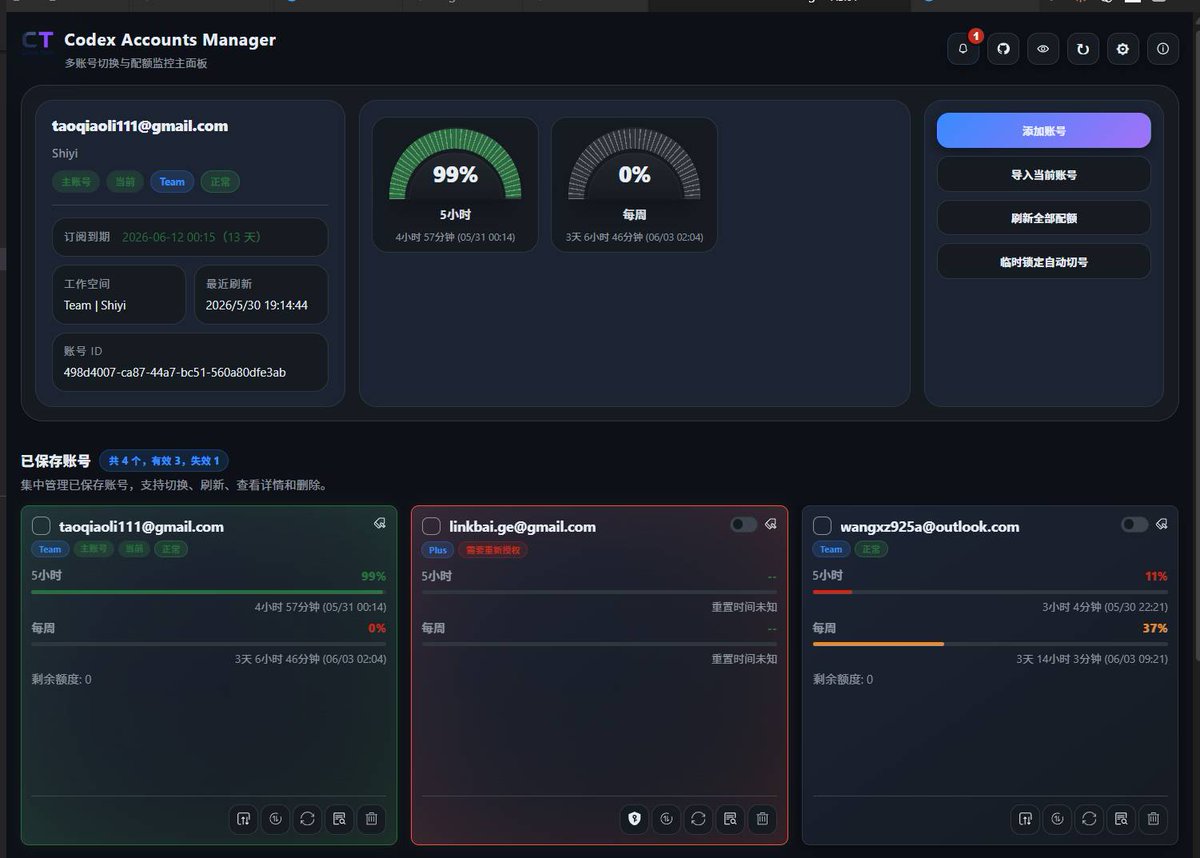Click switch-account icon on wangxz925a card
Image resolution: width=1200 pixels, height=858 pixels.
[x=1025, y=818]
